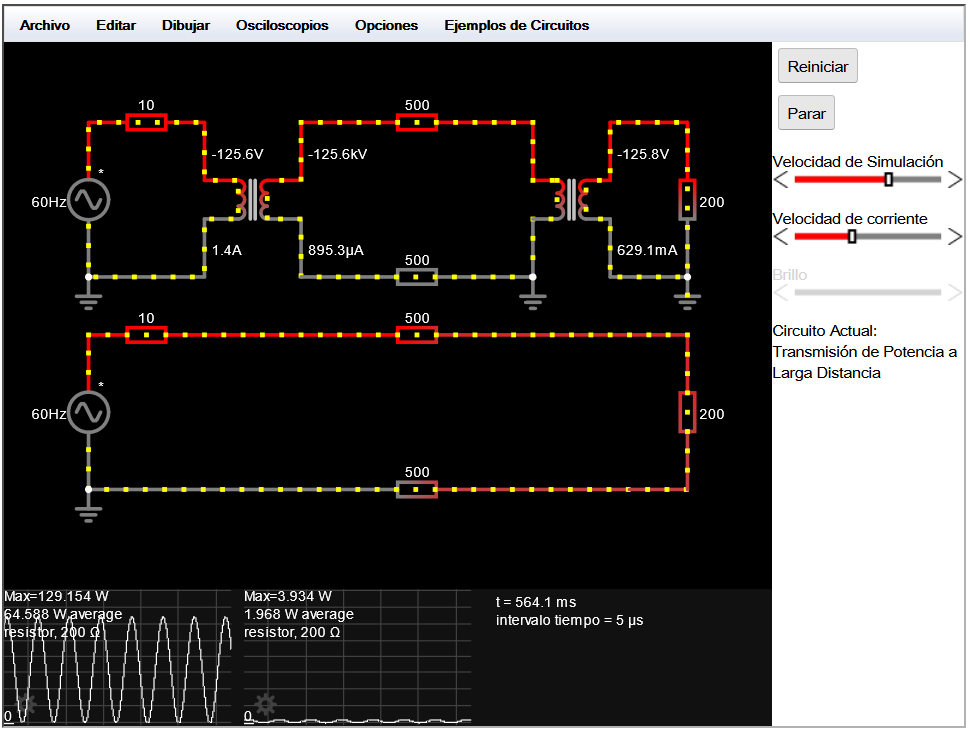Image resolution: width=970 pixels, height=730 pixels.
Task: Open the Osciloscopios menu
Action: pyautogui.click(x=282, y=25)
